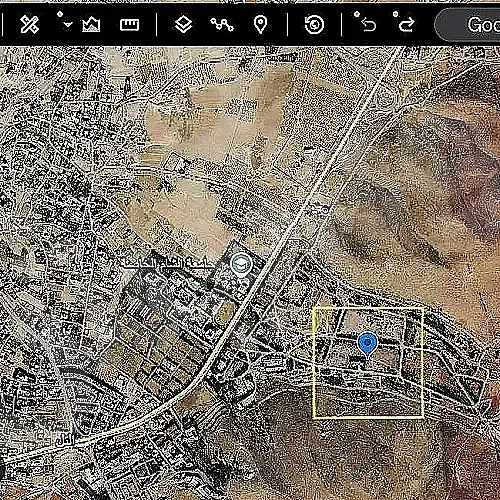Click the undo arrow
500x500 pixels.
pos(369,25)
